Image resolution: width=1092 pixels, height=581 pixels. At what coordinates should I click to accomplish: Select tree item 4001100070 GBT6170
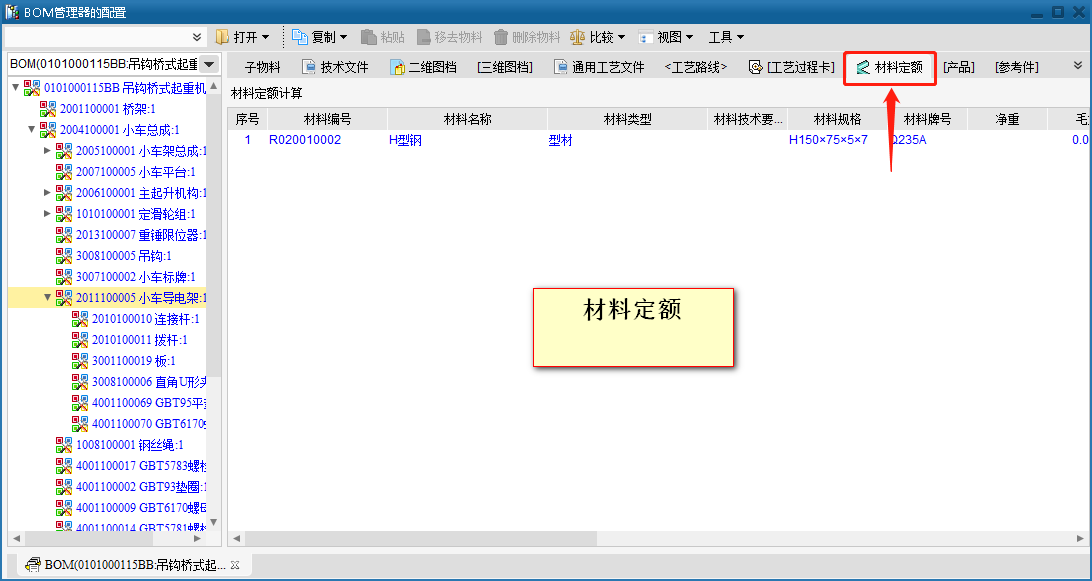pyautogui.click(x=149, y=424)
